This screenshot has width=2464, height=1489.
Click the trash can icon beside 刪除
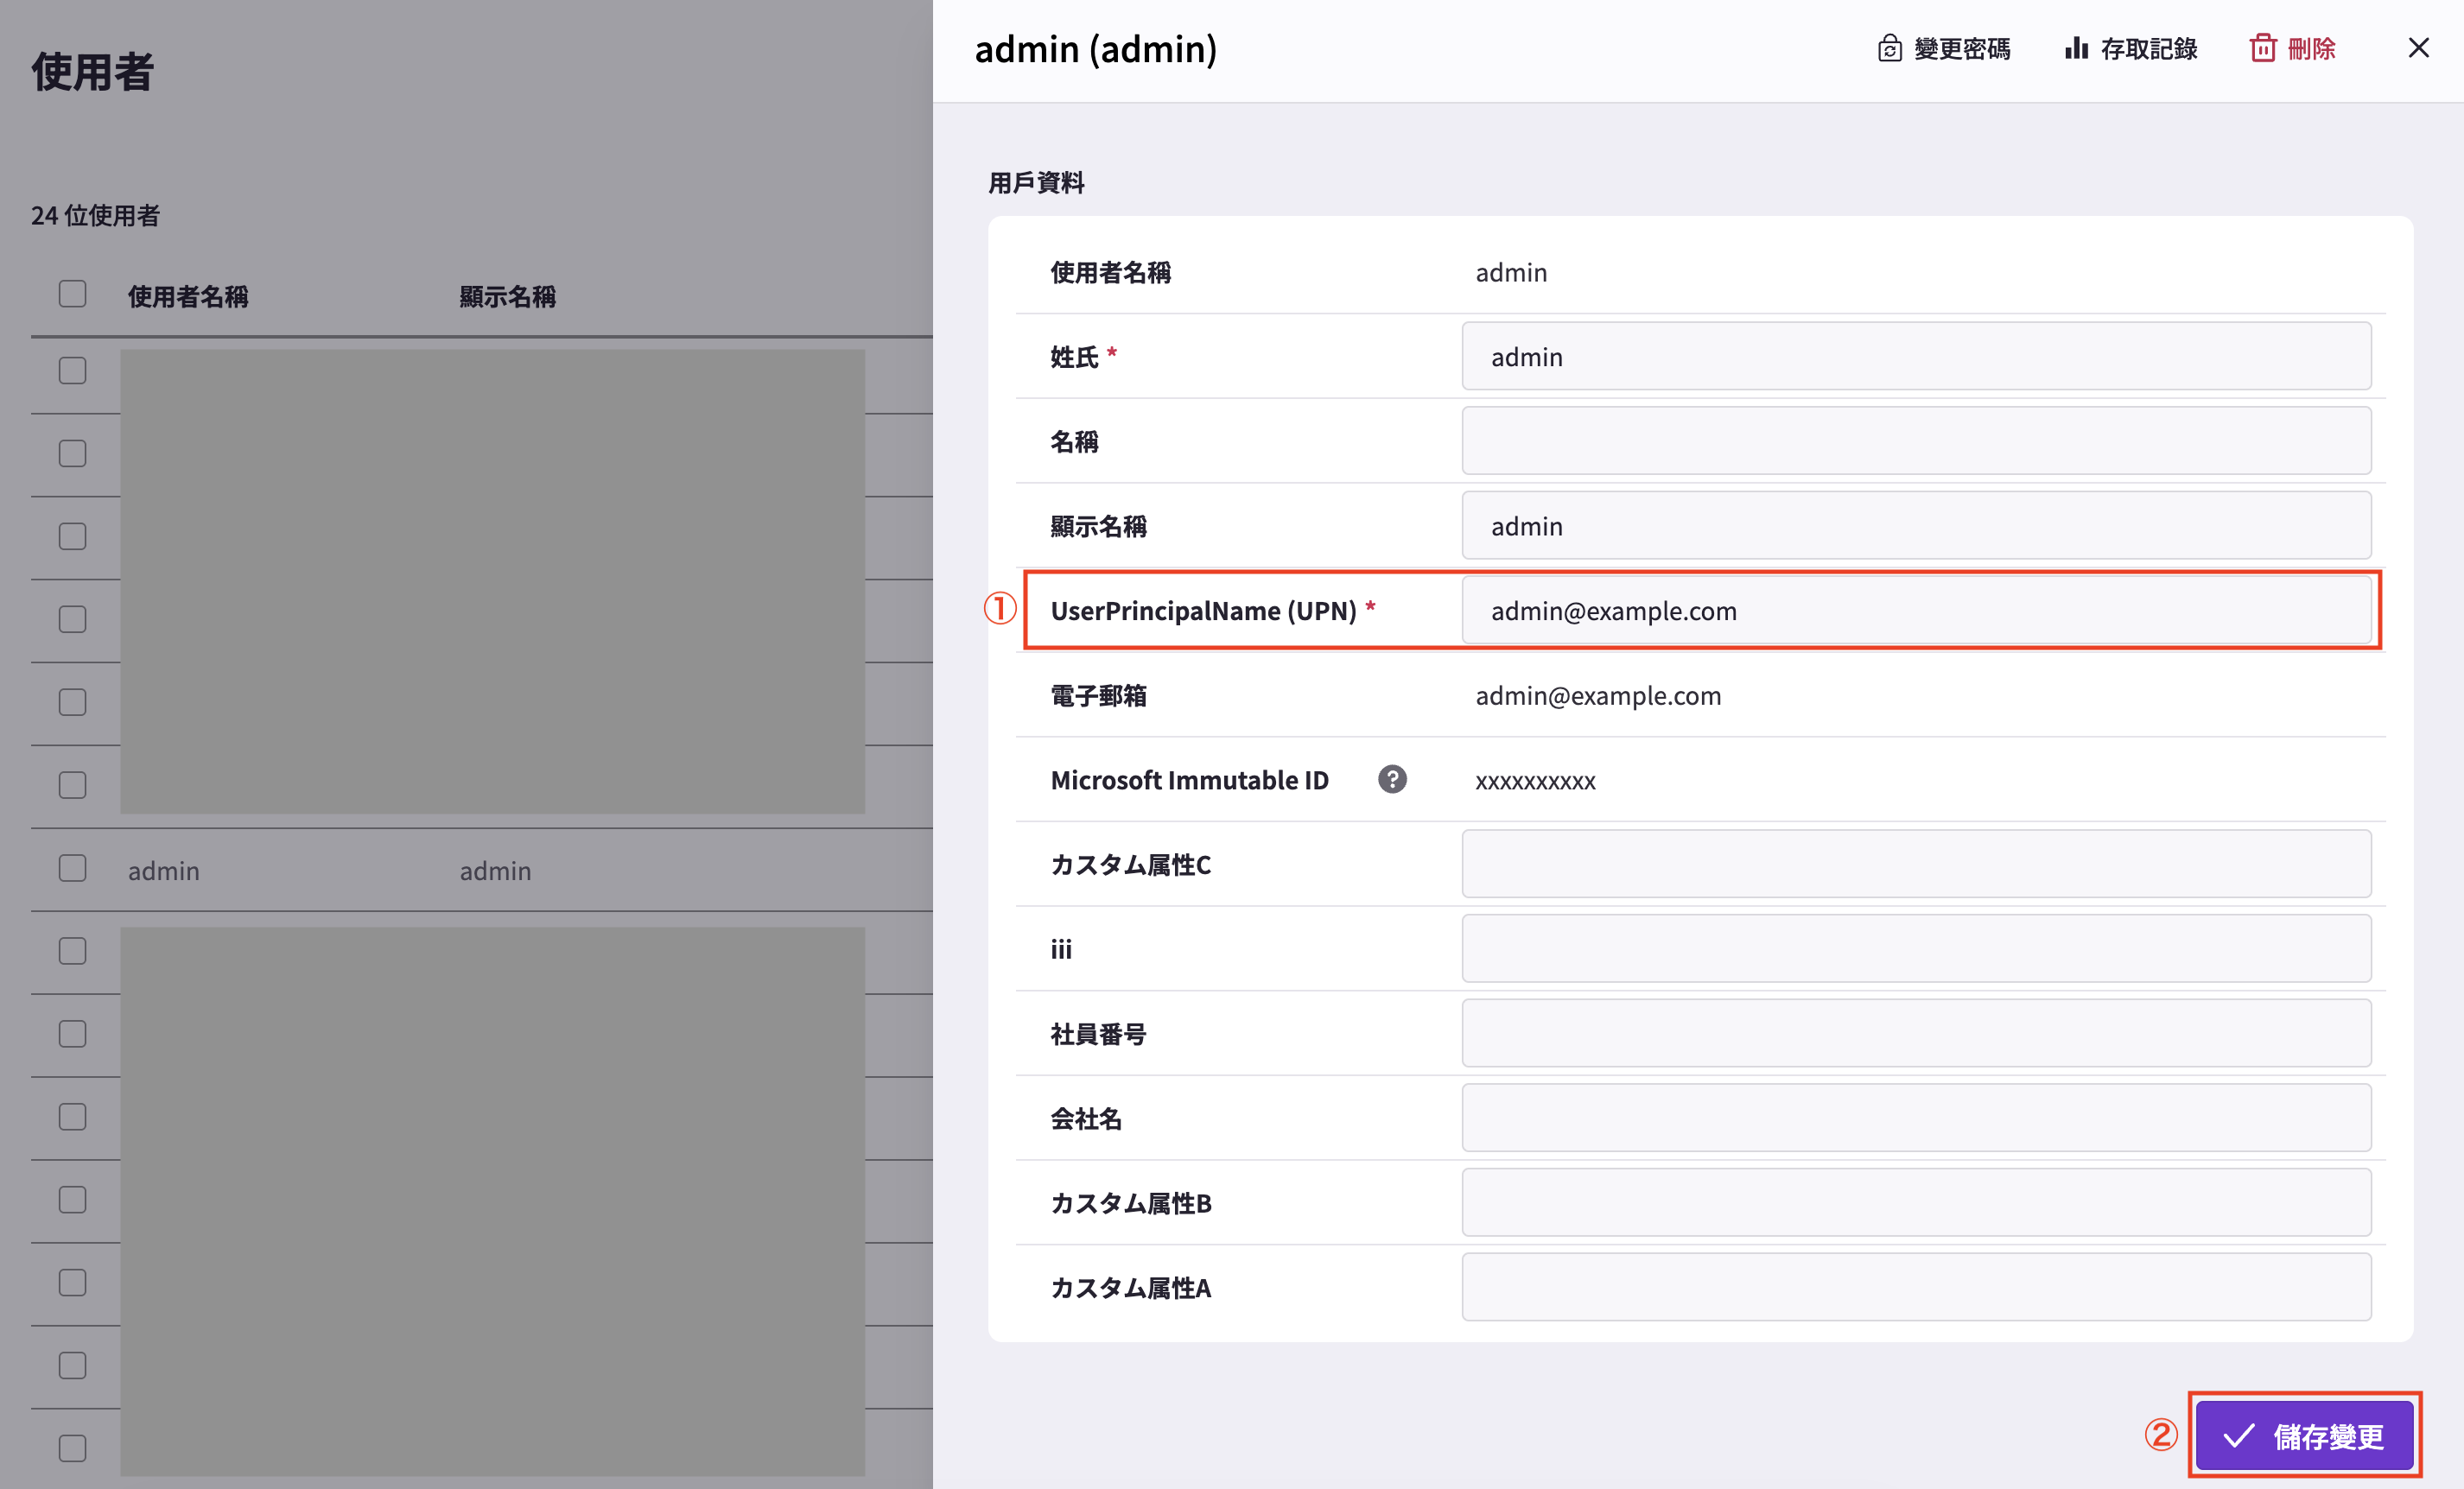click(2262, 48)
